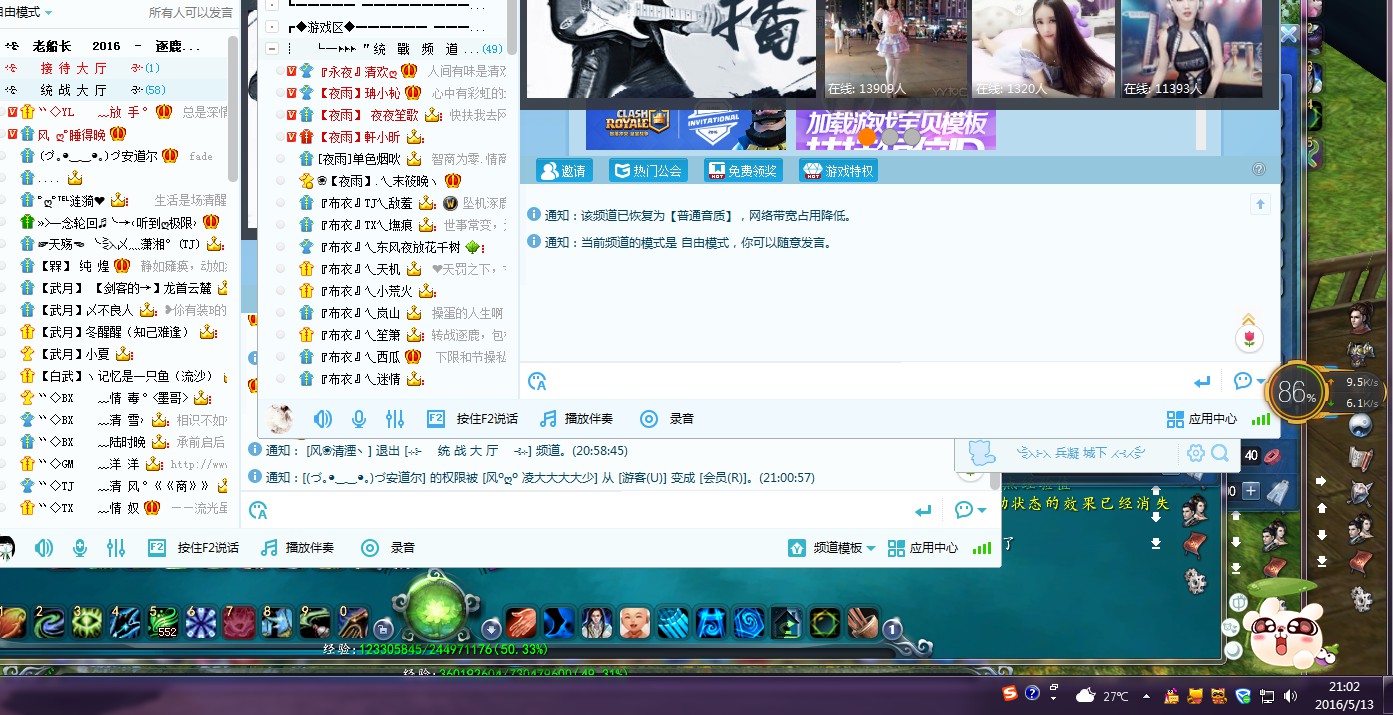Use the game skill in slot 5

click(163, 622)
